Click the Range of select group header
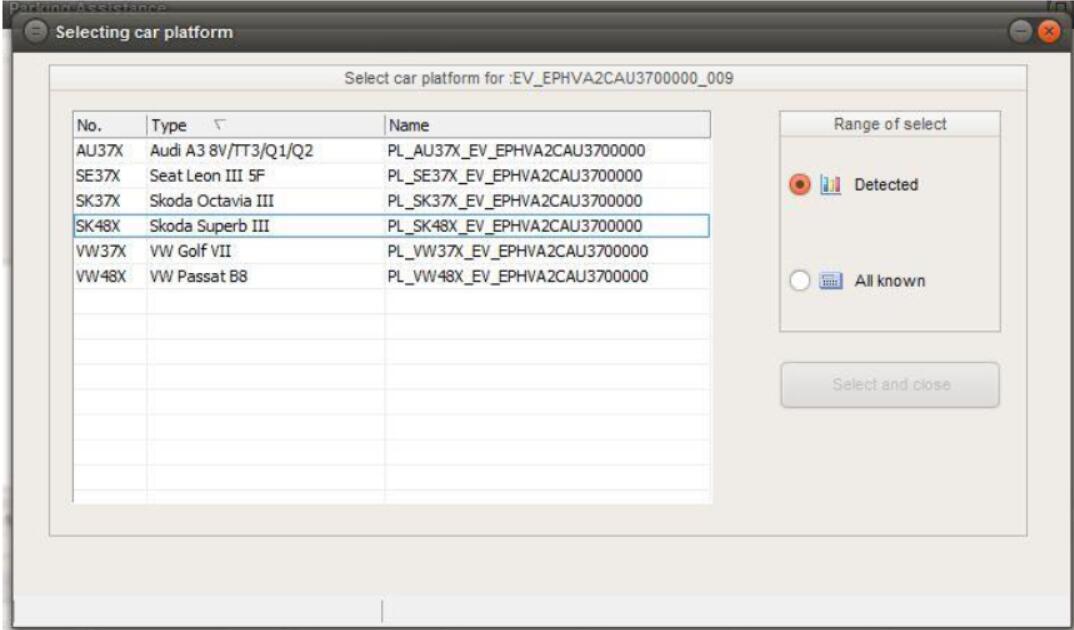1074x630 pixels. click(x=890, y=124)
